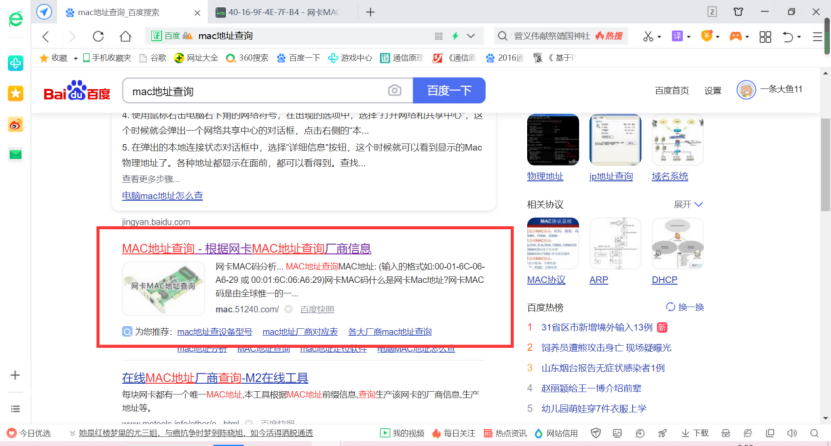Open the DHCP related link
This screenshot has height=446, width=831.
click(x=665, y=280)
